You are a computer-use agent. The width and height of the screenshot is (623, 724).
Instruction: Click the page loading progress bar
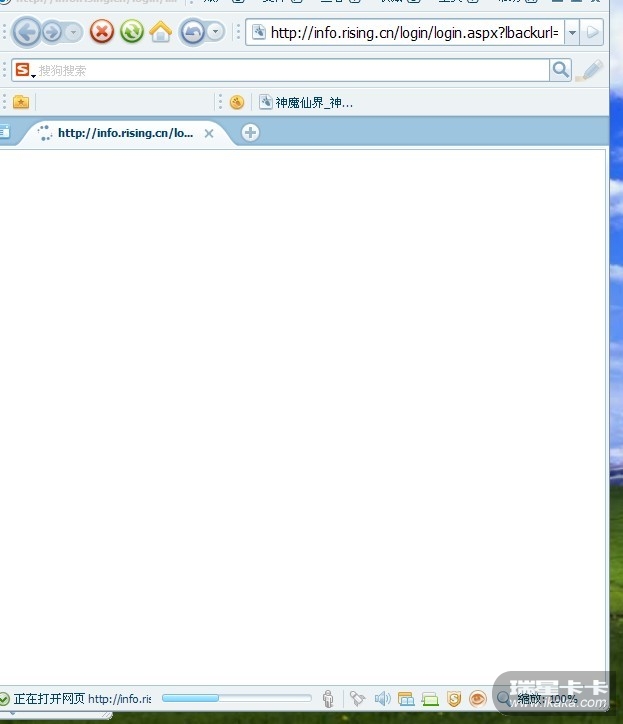tap(236, 698)
